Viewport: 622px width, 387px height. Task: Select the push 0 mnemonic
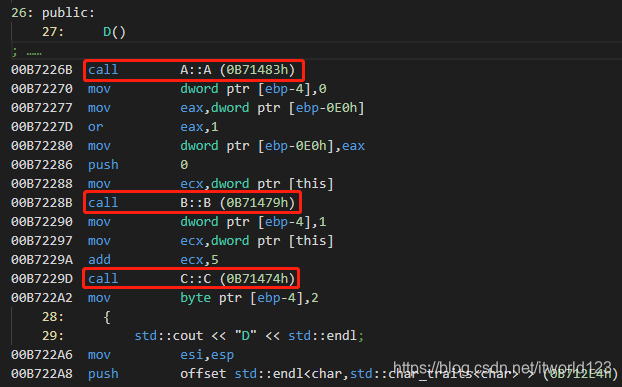point(103,165)
